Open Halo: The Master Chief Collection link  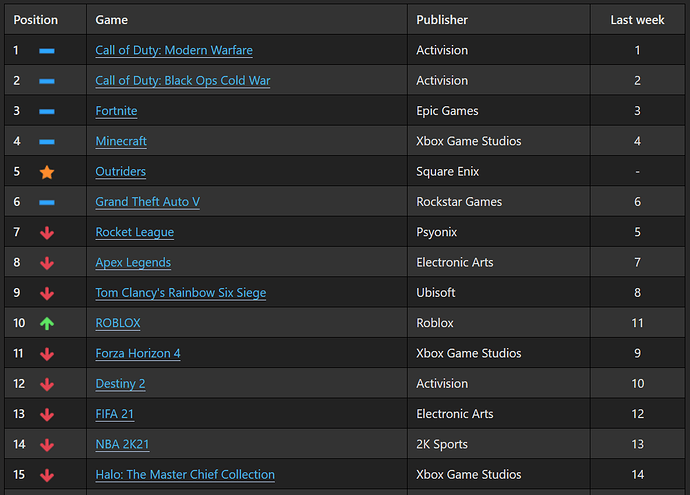coord(185,475)
